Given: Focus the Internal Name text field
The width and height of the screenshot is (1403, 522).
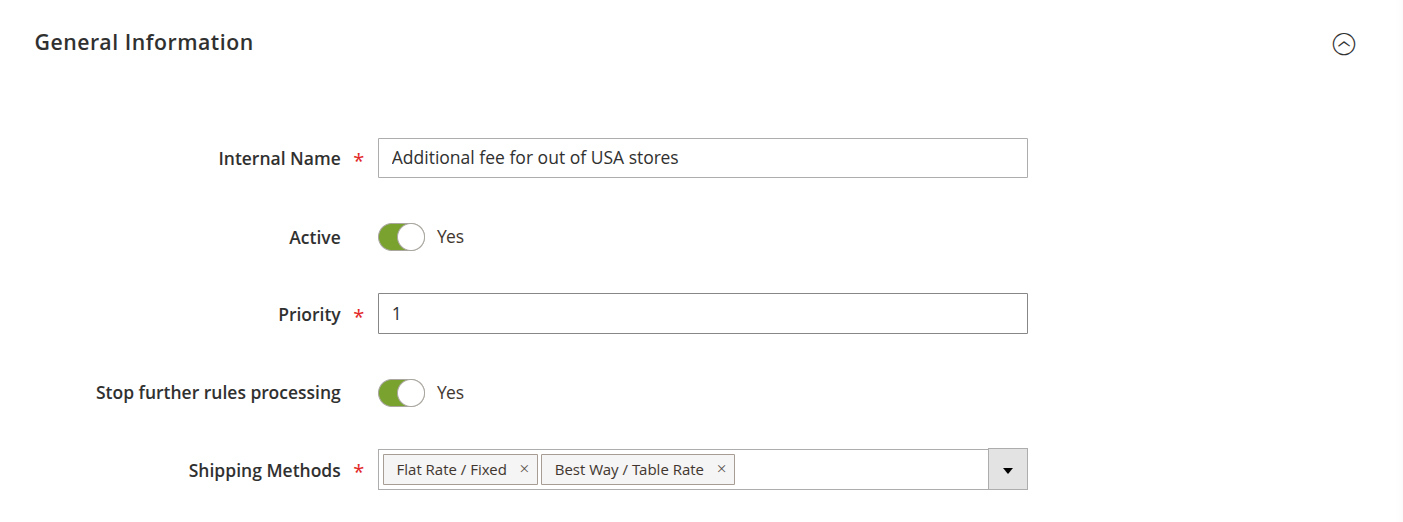Looking at the screenshot, I should (x=702, y=158).
